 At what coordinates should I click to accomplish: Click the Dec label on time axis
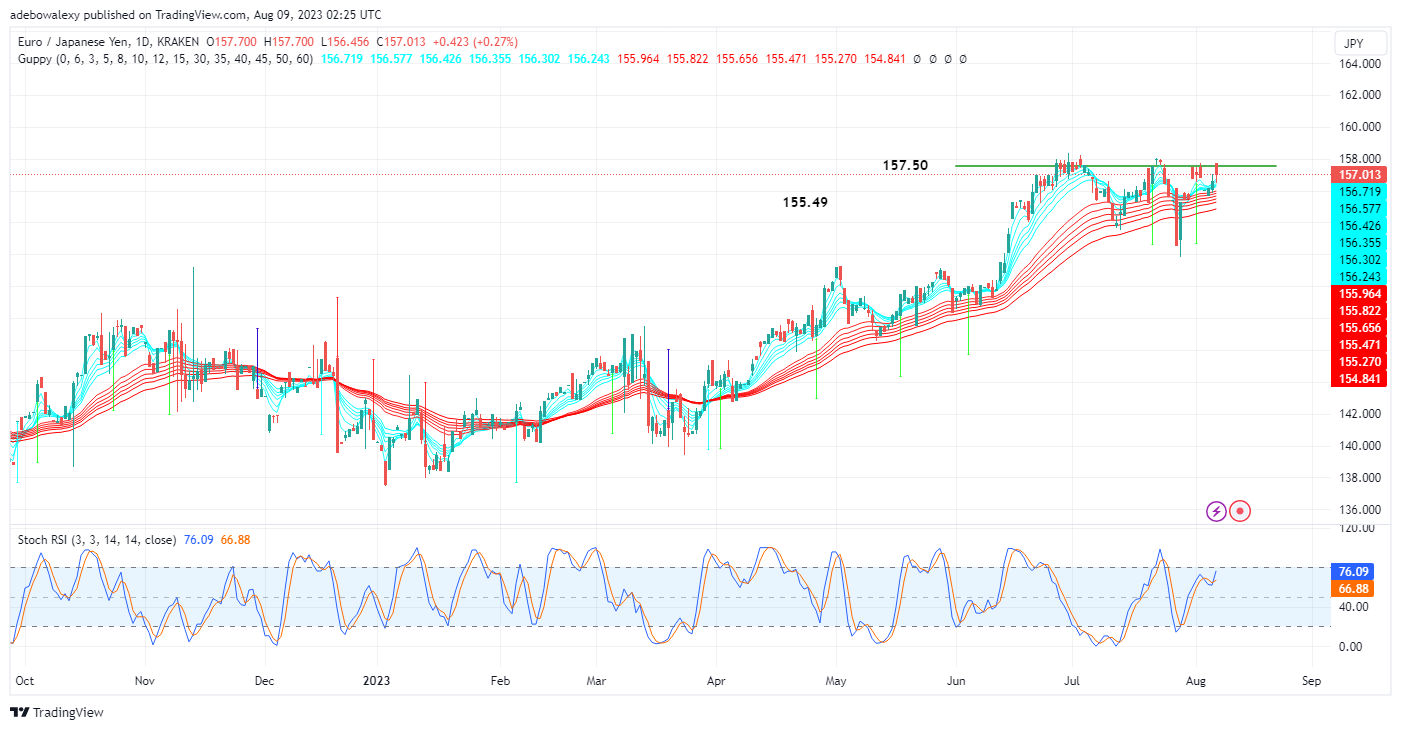click(x=265, y=681)
